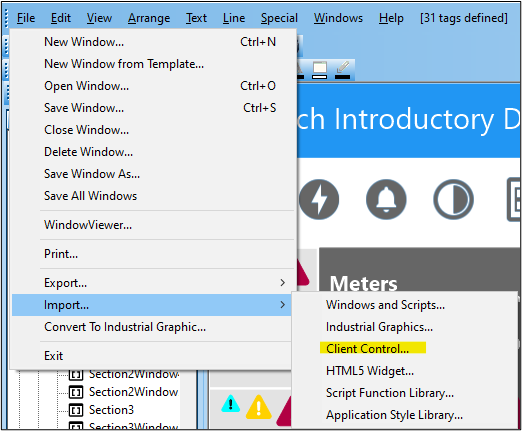
Task: Open the Arrange menu
Action: coord(149,18)
